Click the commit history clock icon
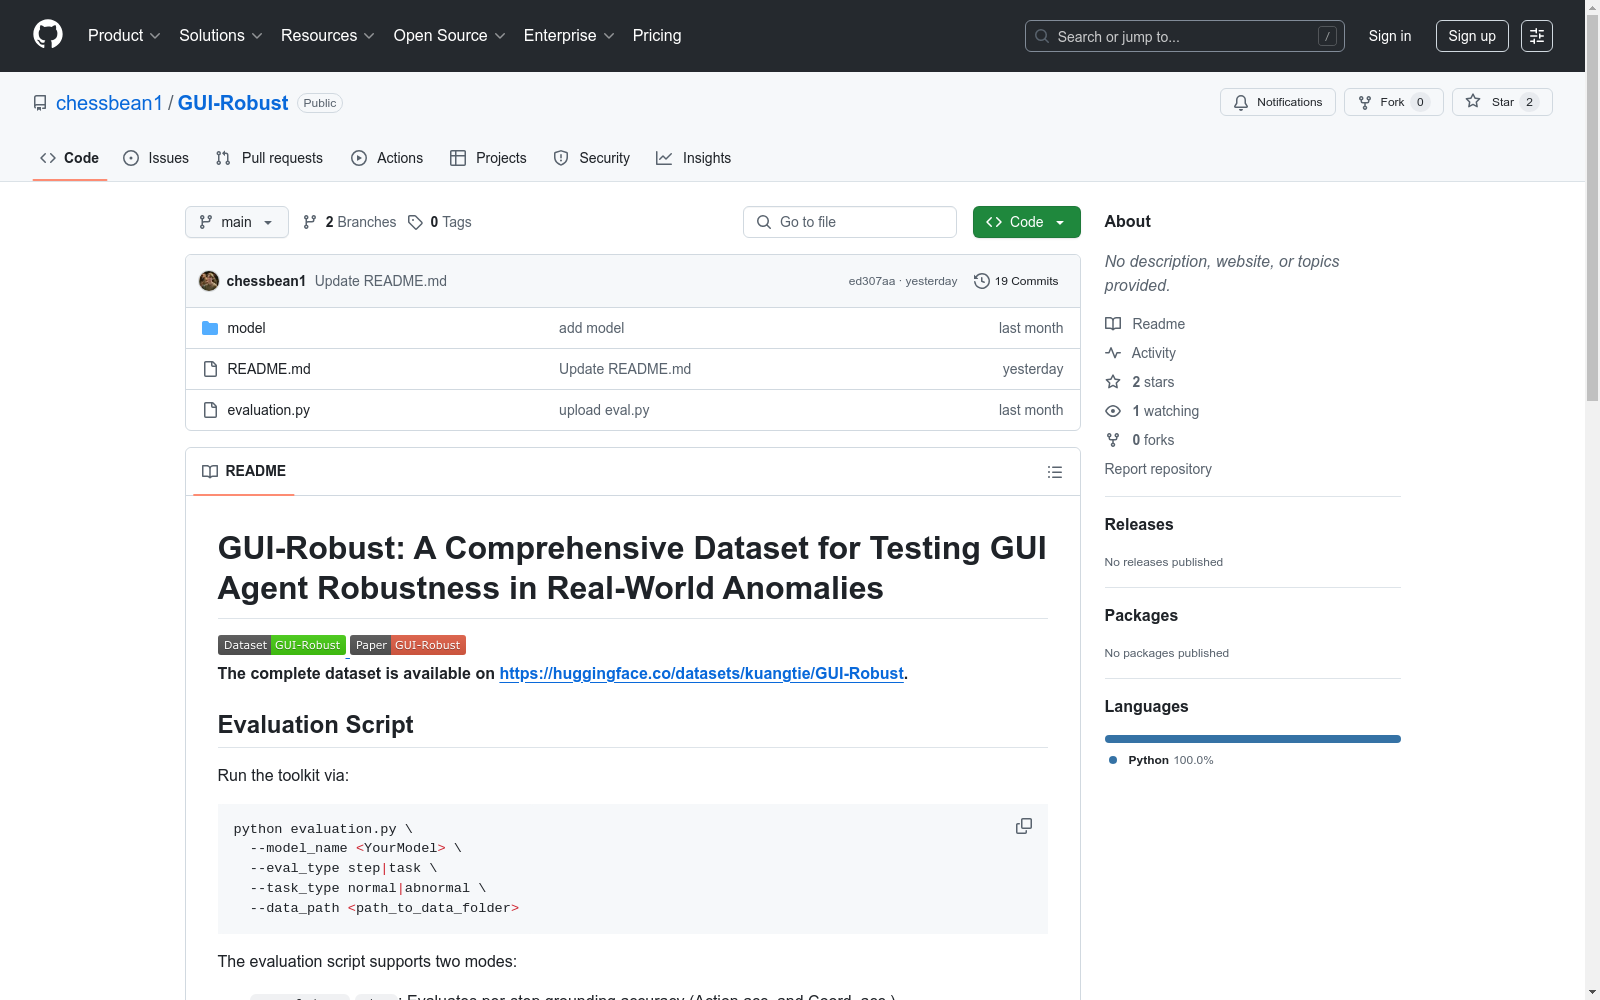The width and height of the screenshot is (1600, 1000). pyautogui.click(x=982, y=281)
